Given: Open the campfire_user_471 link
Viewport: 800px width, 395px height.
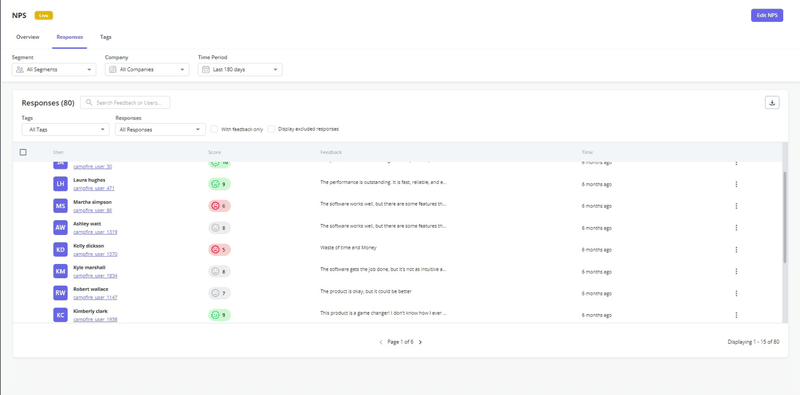Looking at the screenshot, I should (94, 188).
